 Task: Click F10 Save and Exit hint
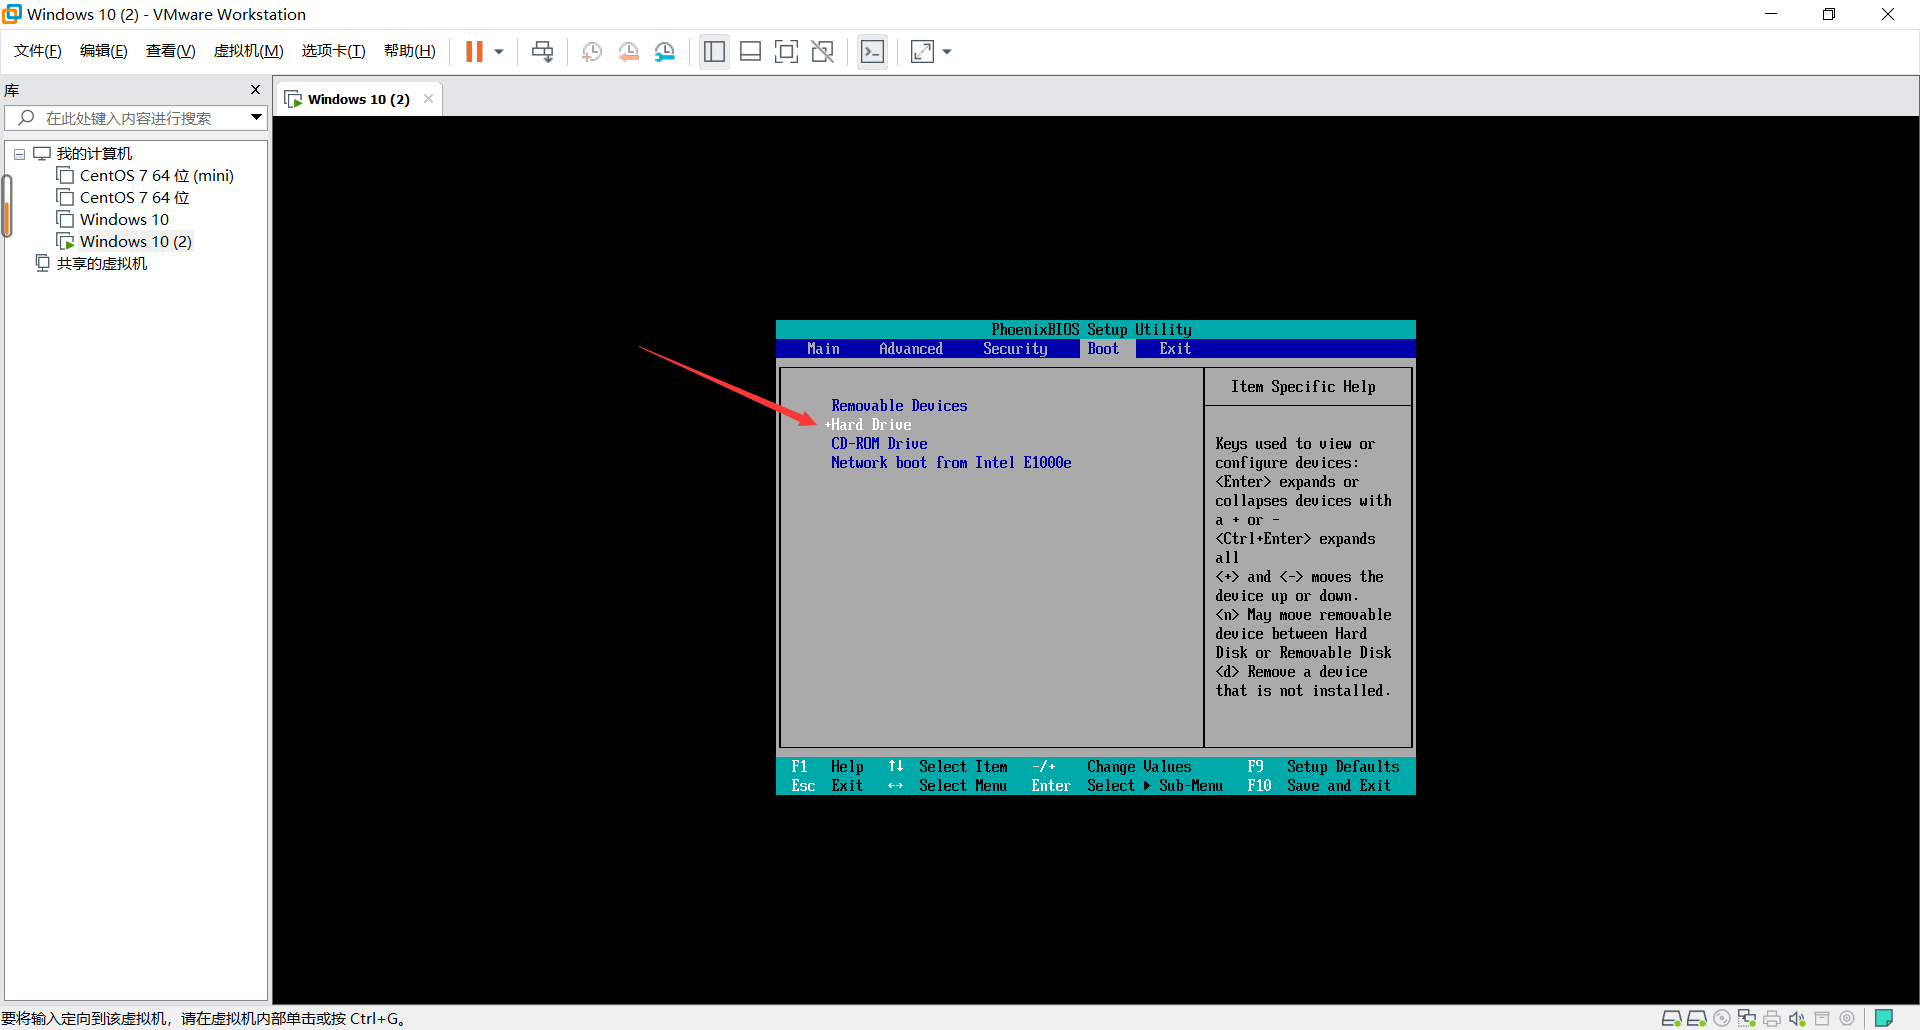click(x=1319, y=786)
